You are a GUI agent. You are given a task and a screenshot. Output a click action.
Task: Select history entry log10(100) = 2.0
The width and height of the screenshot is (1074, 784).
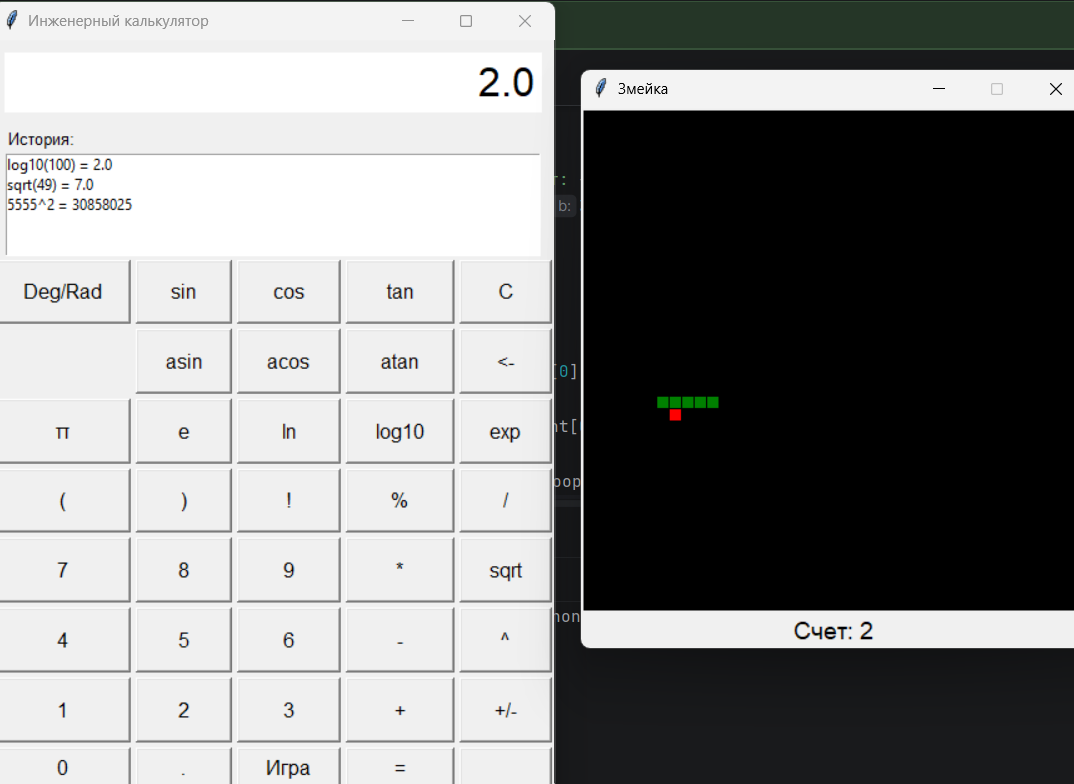coord(60,165)
